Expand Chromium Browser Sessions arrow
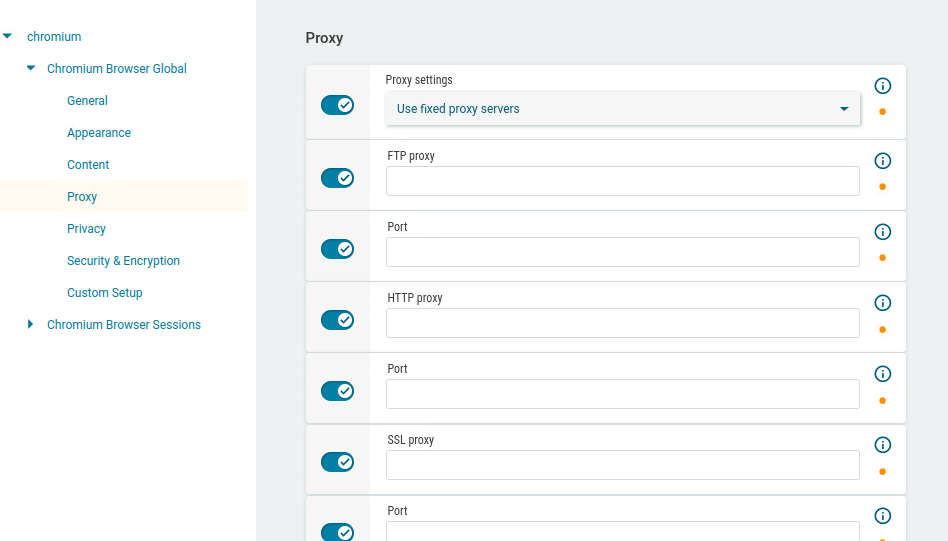Viewport: 948px width, 541px height. [30, 325]
